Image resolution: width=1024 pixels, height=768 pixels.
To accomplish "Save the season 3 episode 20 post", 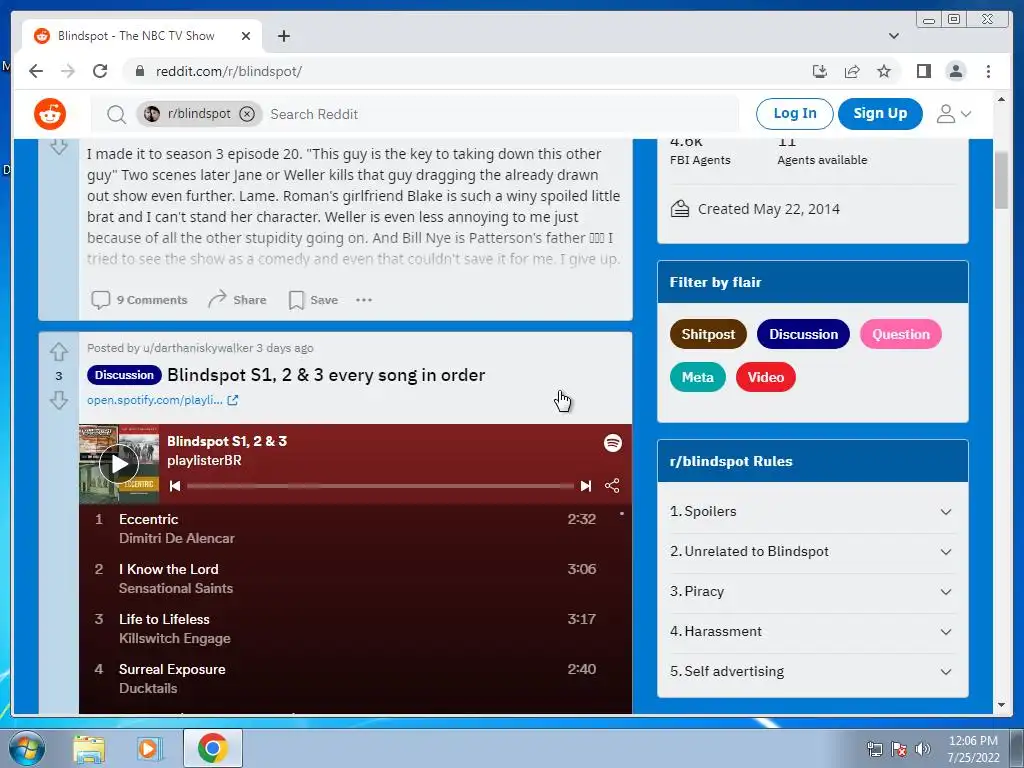I will (313, 300).
